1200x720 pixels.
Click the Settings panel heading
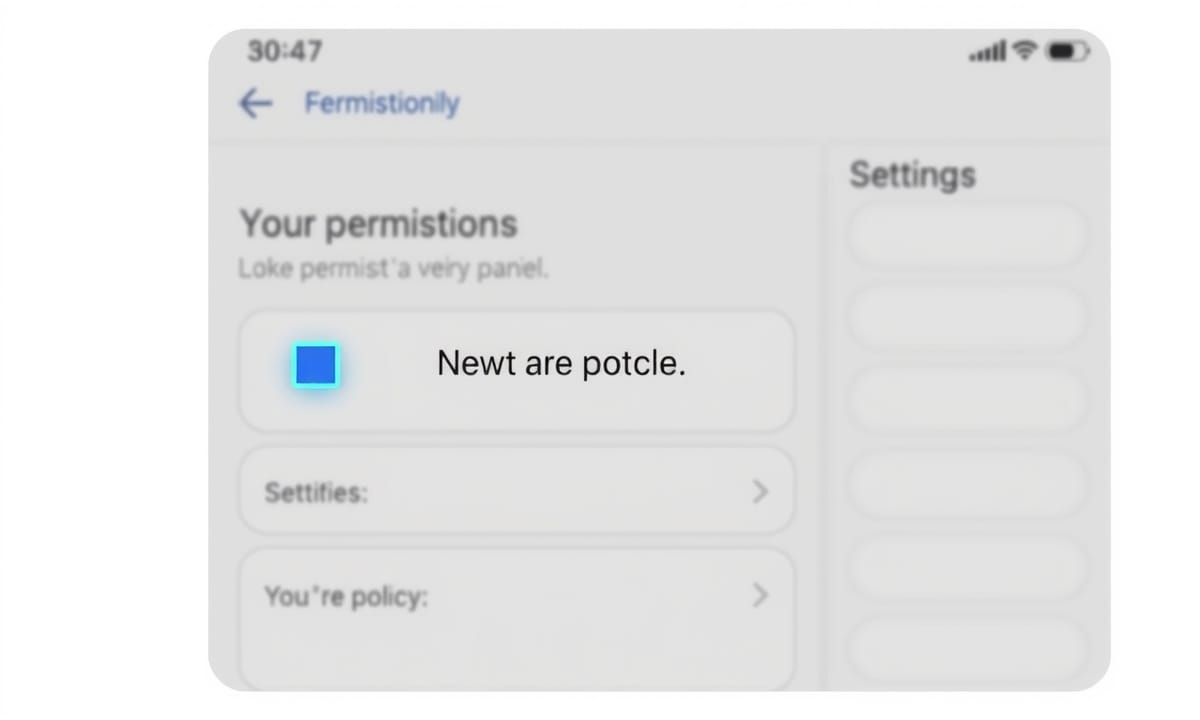[912, 175]
